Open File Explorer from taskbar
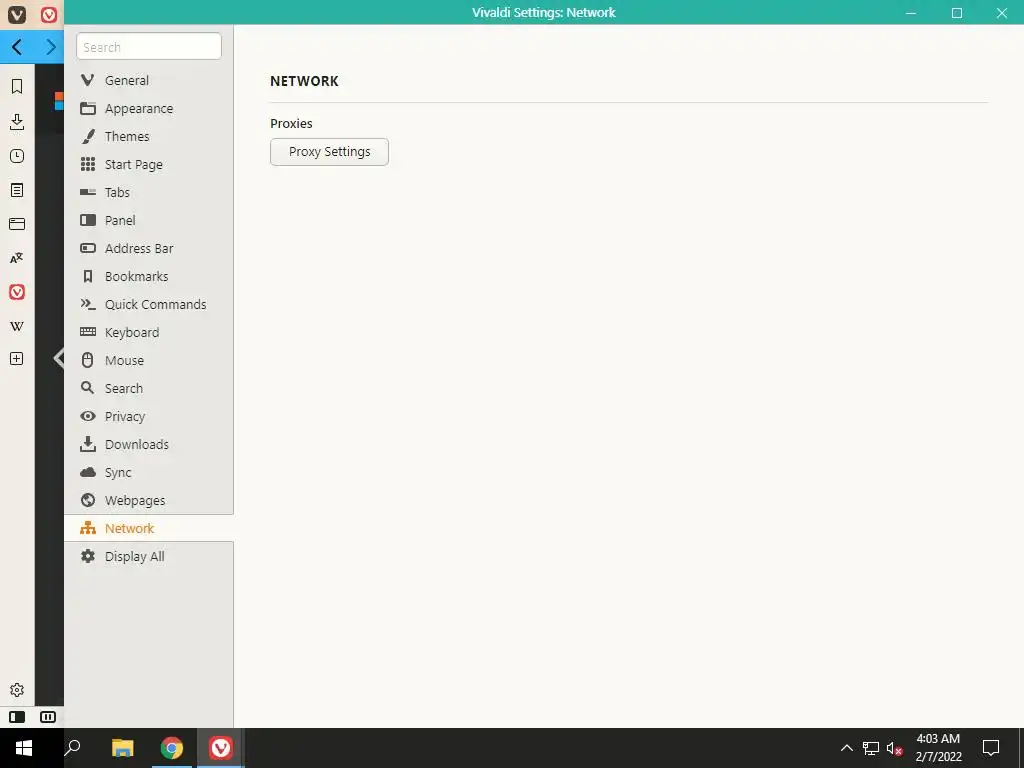1024x768 pixels. tap(122, 748)
